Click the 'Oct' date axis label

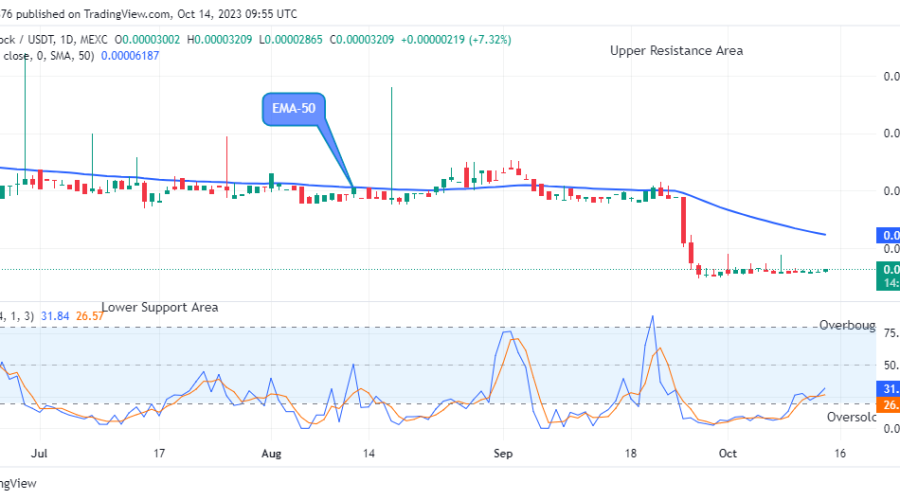click(728, 454)
